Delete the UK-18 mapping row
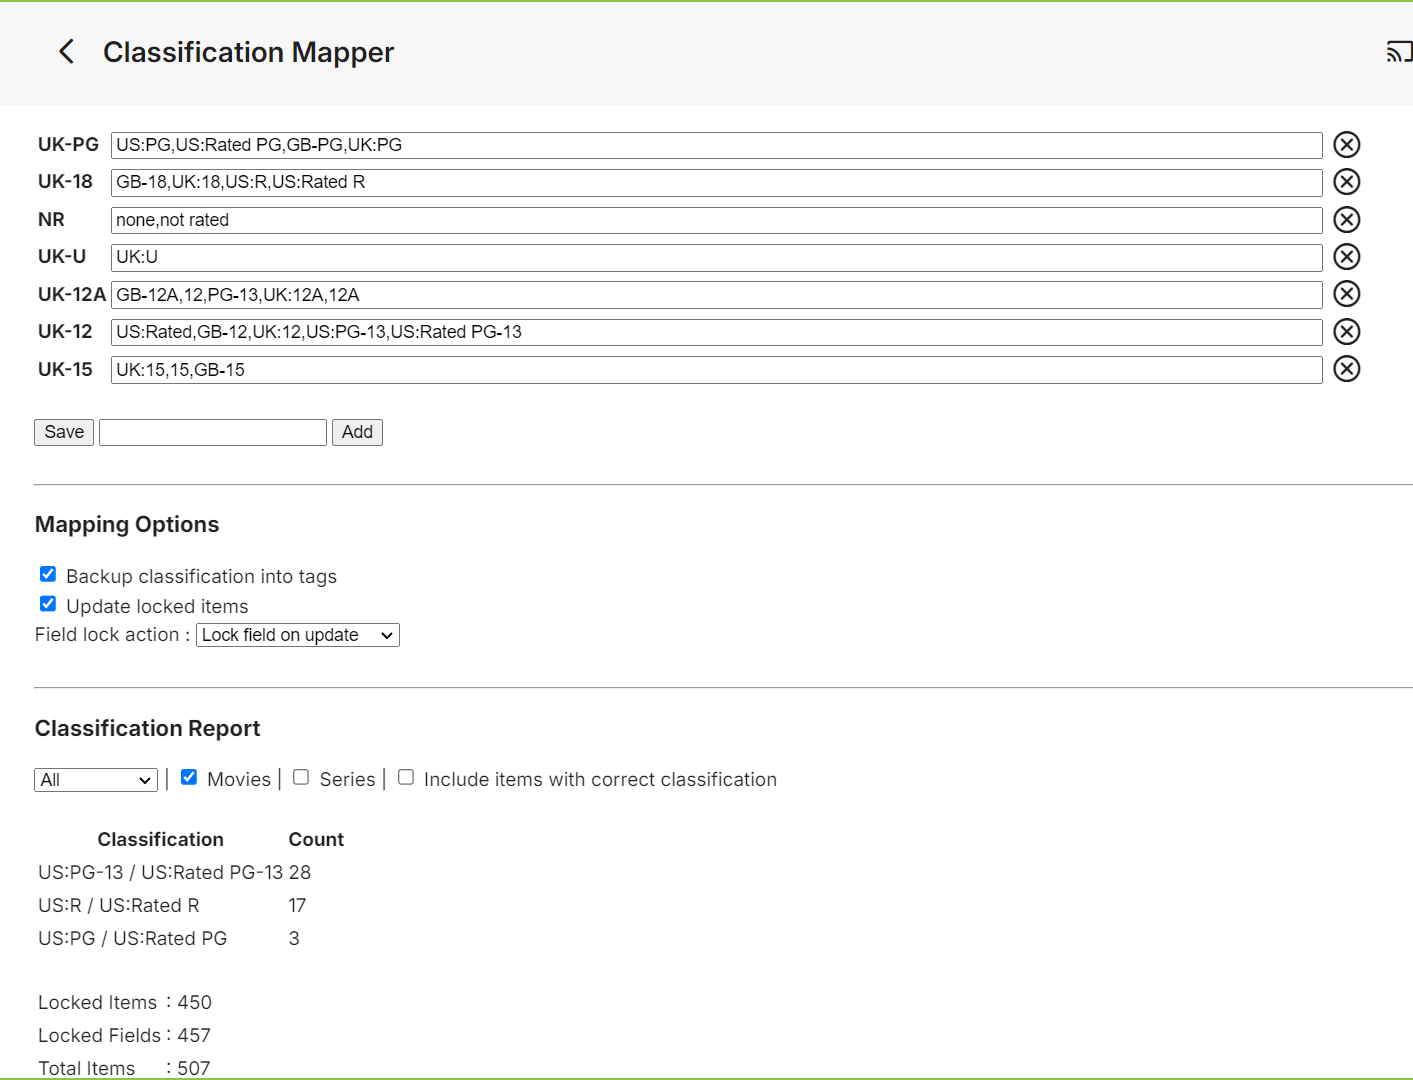Image resolution: width=1413 pixels, height=1080 pixels. pyautogui.click(x=1346, y=182)
